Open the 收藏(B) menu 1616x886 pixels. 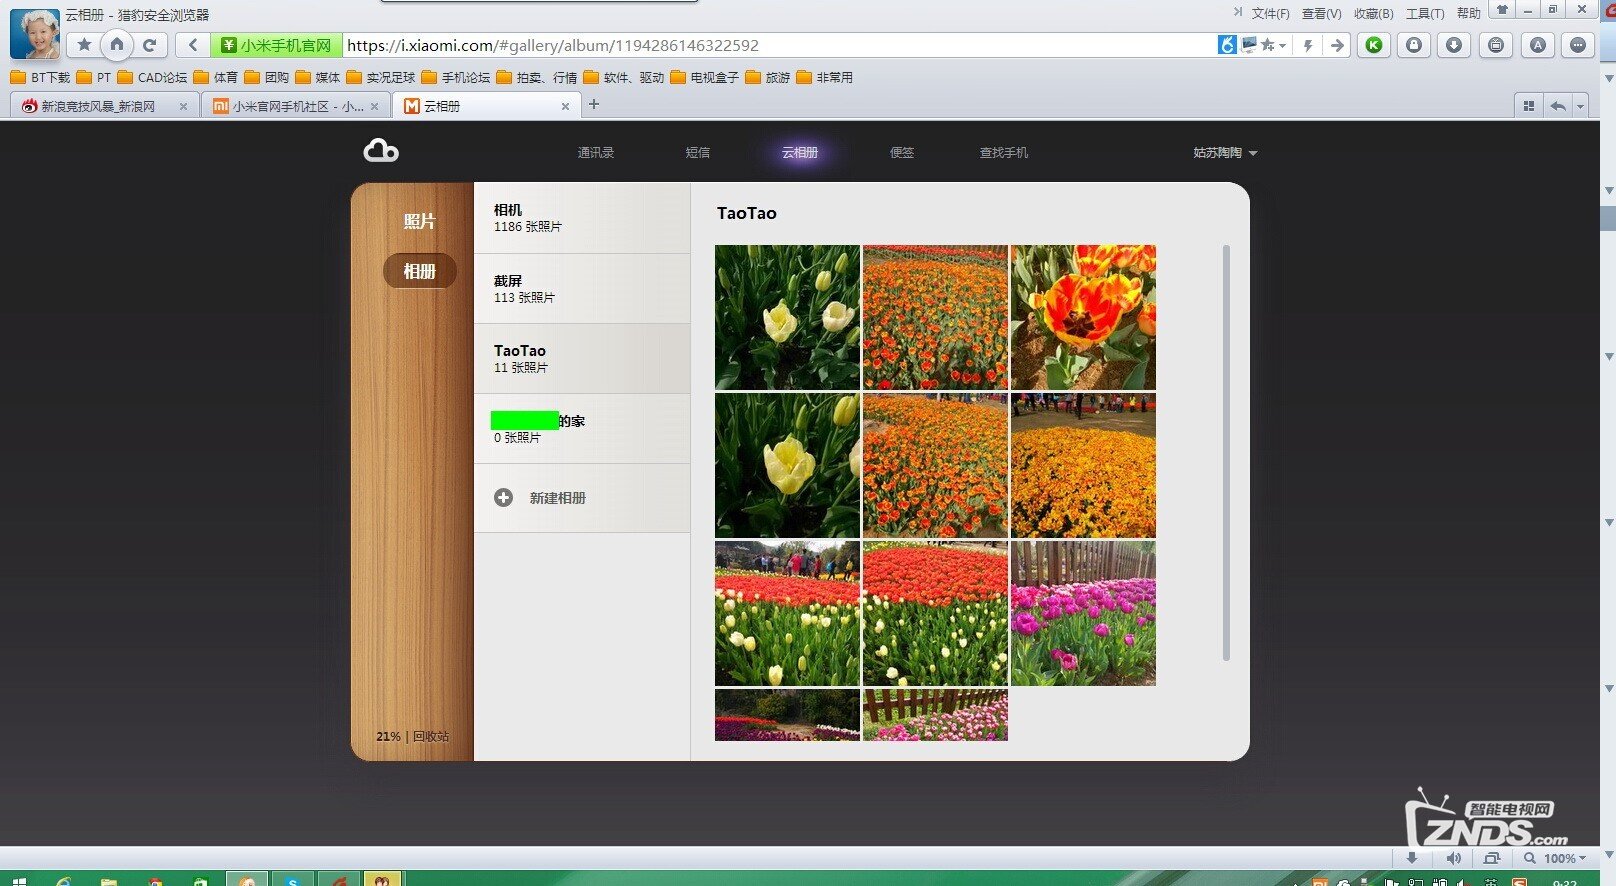coord(1373,13)
